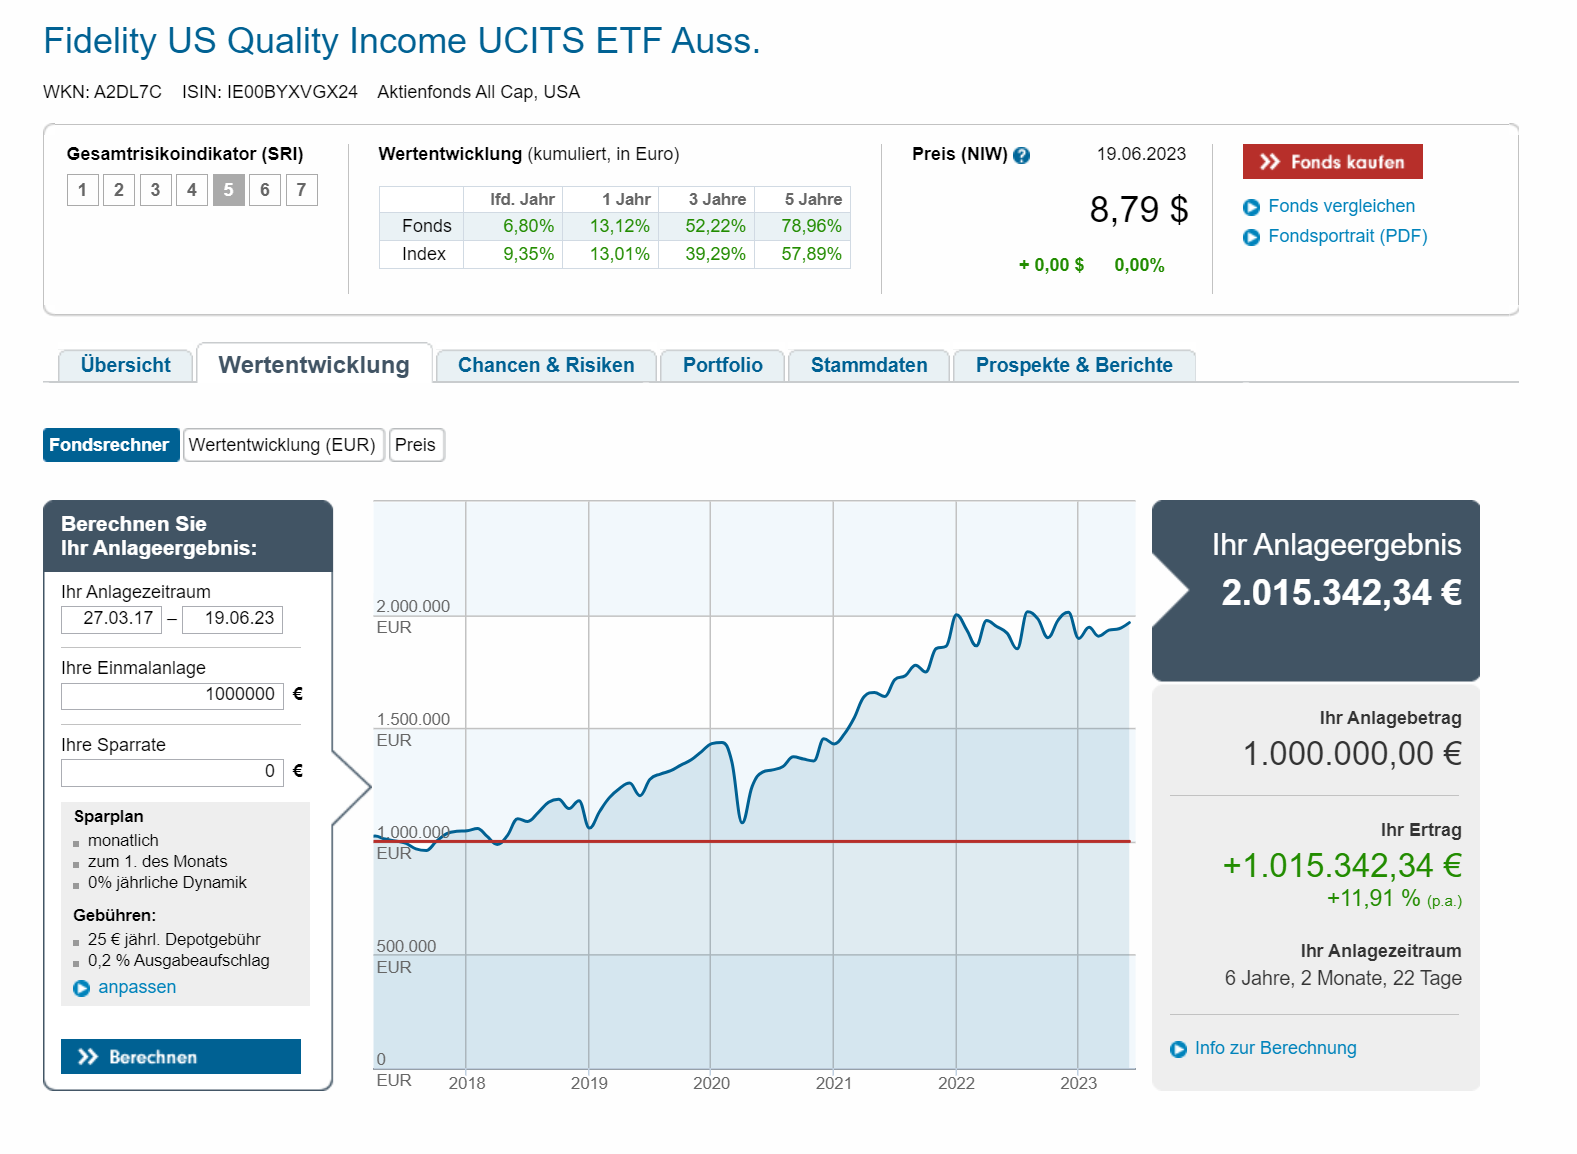The width and height of the screenshot is (1577, 1154).
Task: Click the annual return +11,91 %
Action: (1374, 898)
